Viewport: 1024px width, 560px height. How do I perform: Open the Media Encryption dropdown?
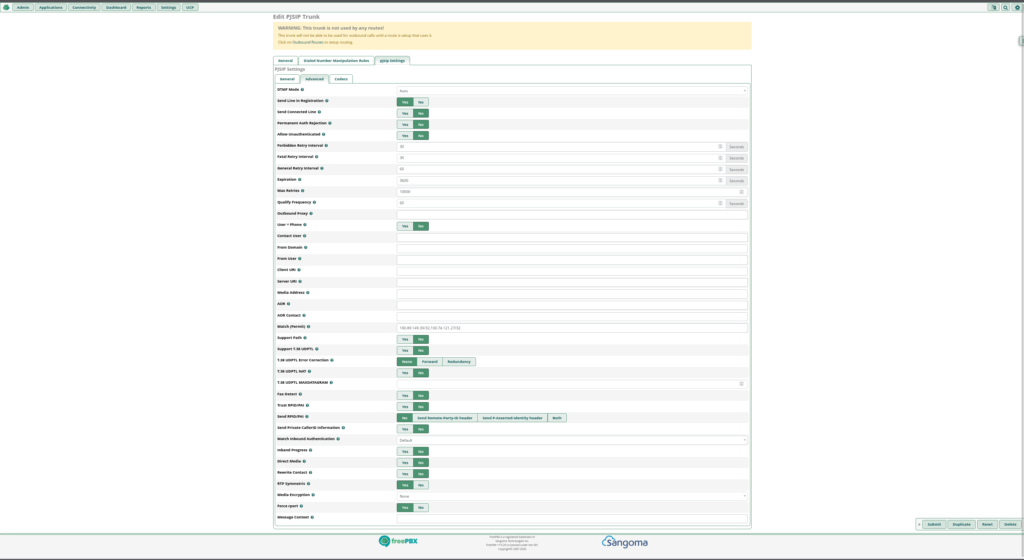pos(572,495)
